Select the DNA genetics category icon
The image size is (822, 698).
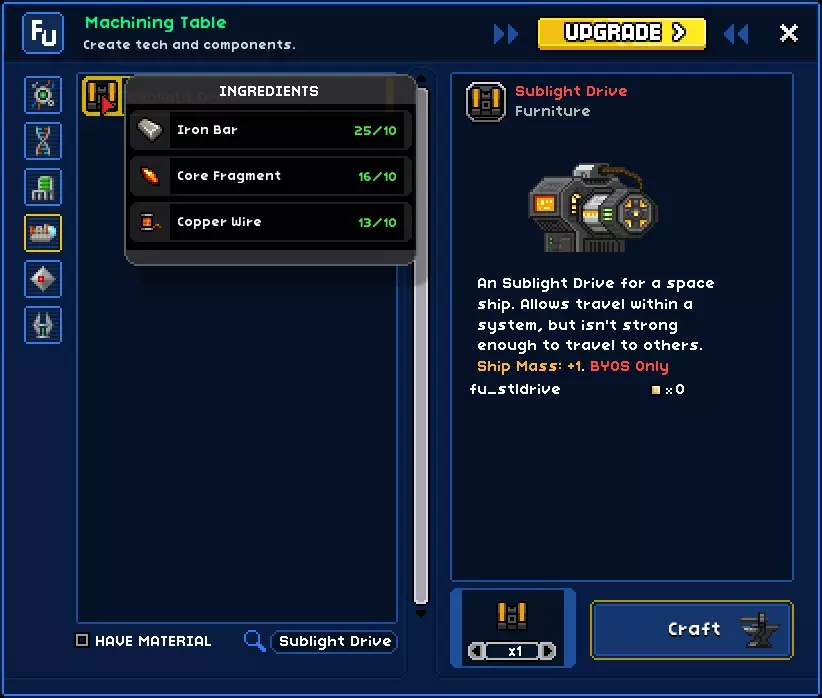click(43, 141)
